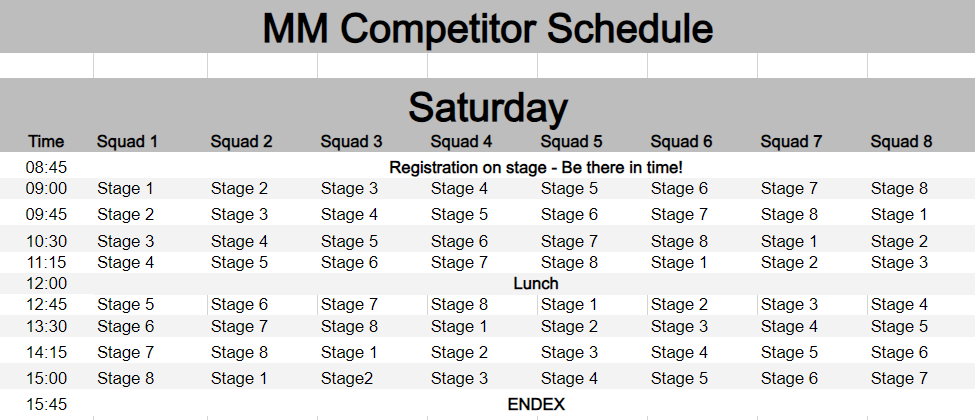Select the Squad 4 column header
This screenshot has width=975, height=420.
[x=461, y=142]
